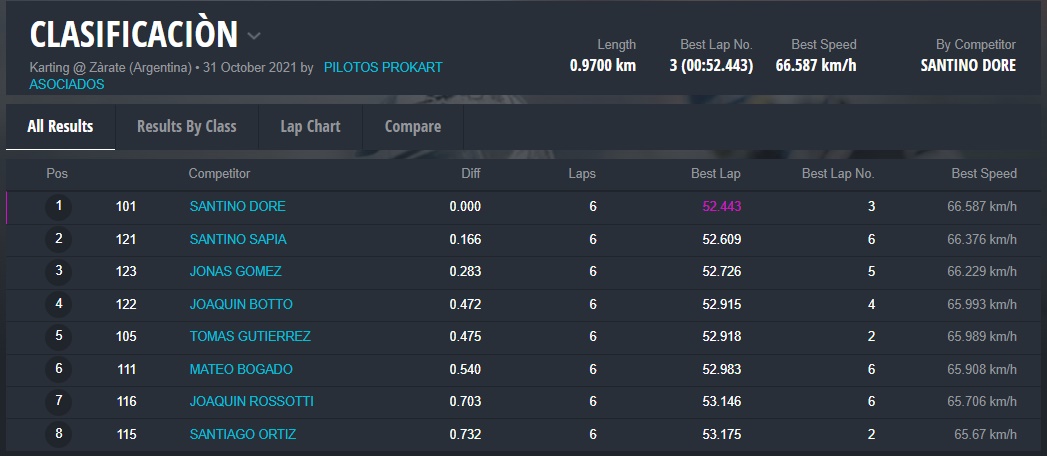Image resolution: width=1047 pixels, height=456 pixels.
Task: Click the position 1 circle badge
Action: tap(59, 207)
